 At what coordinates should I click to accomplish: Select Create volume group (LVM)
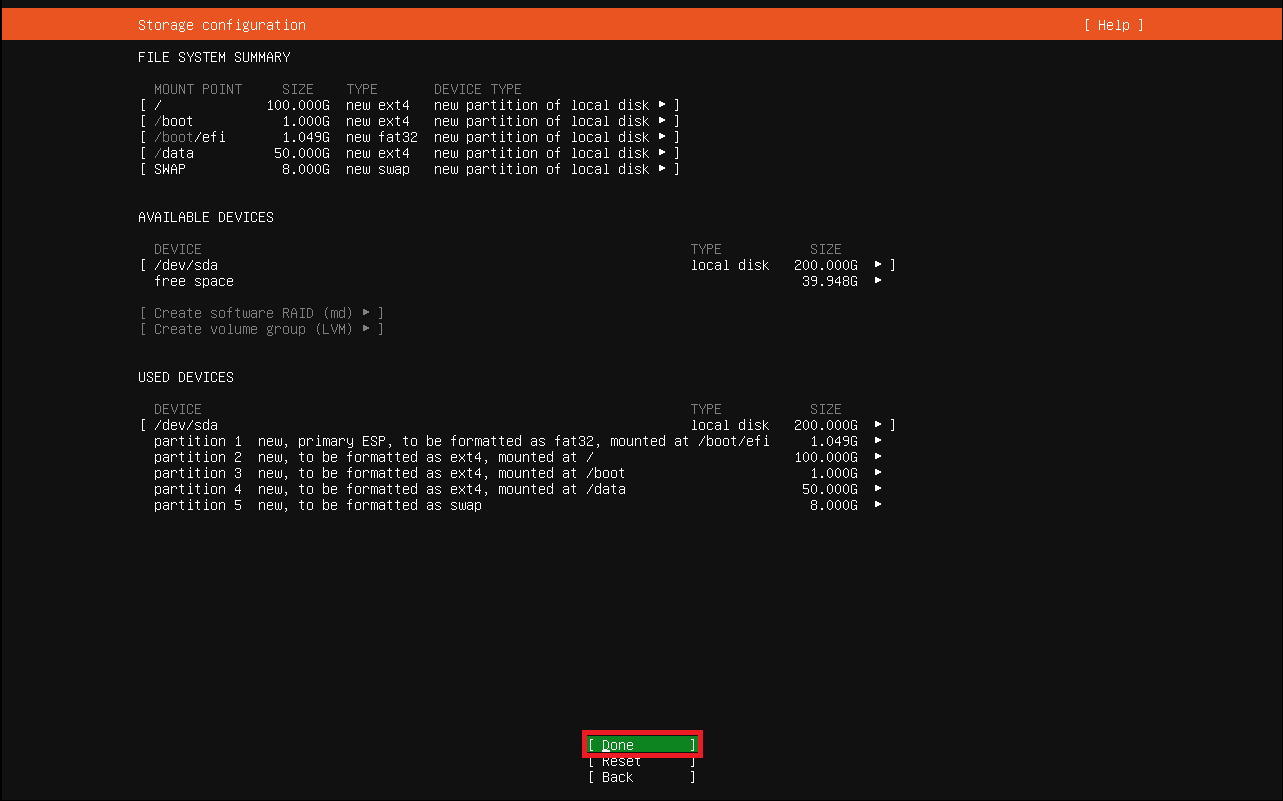click(262, 329)
